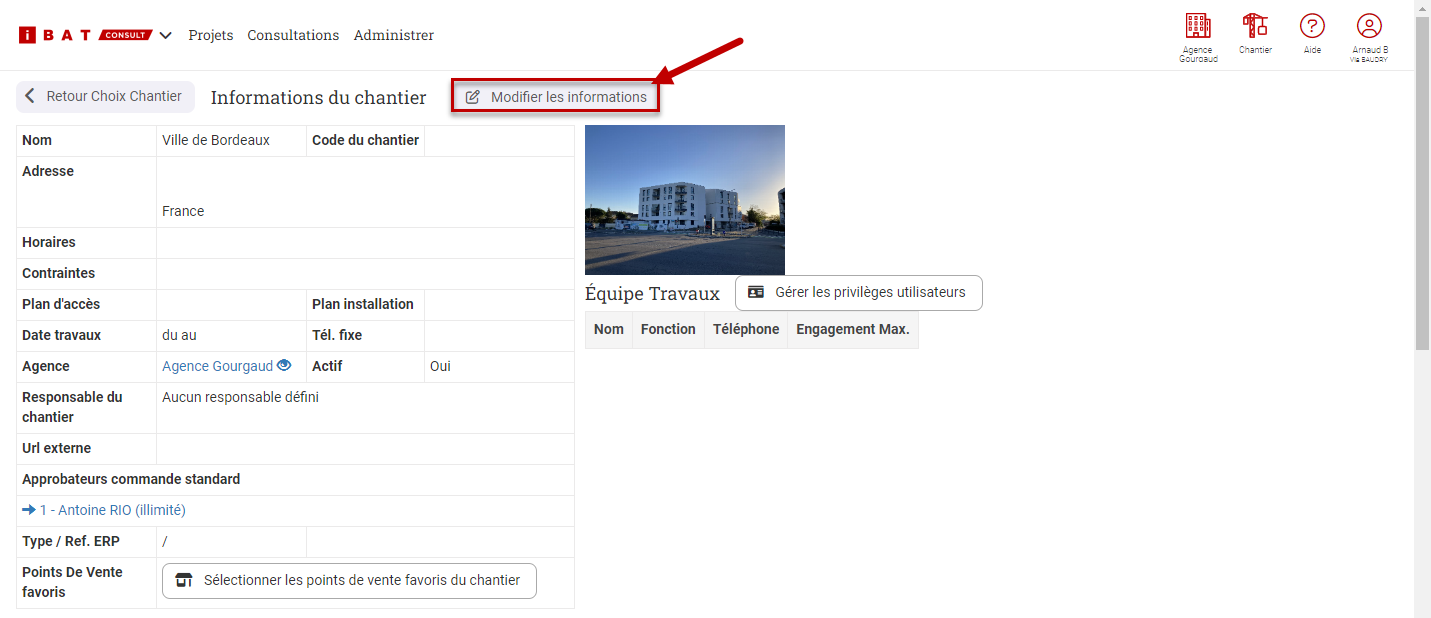Viewport: 1431px width, 618px height.
Task: Click the Aucun responsable défini text
Action: (240, 398)
